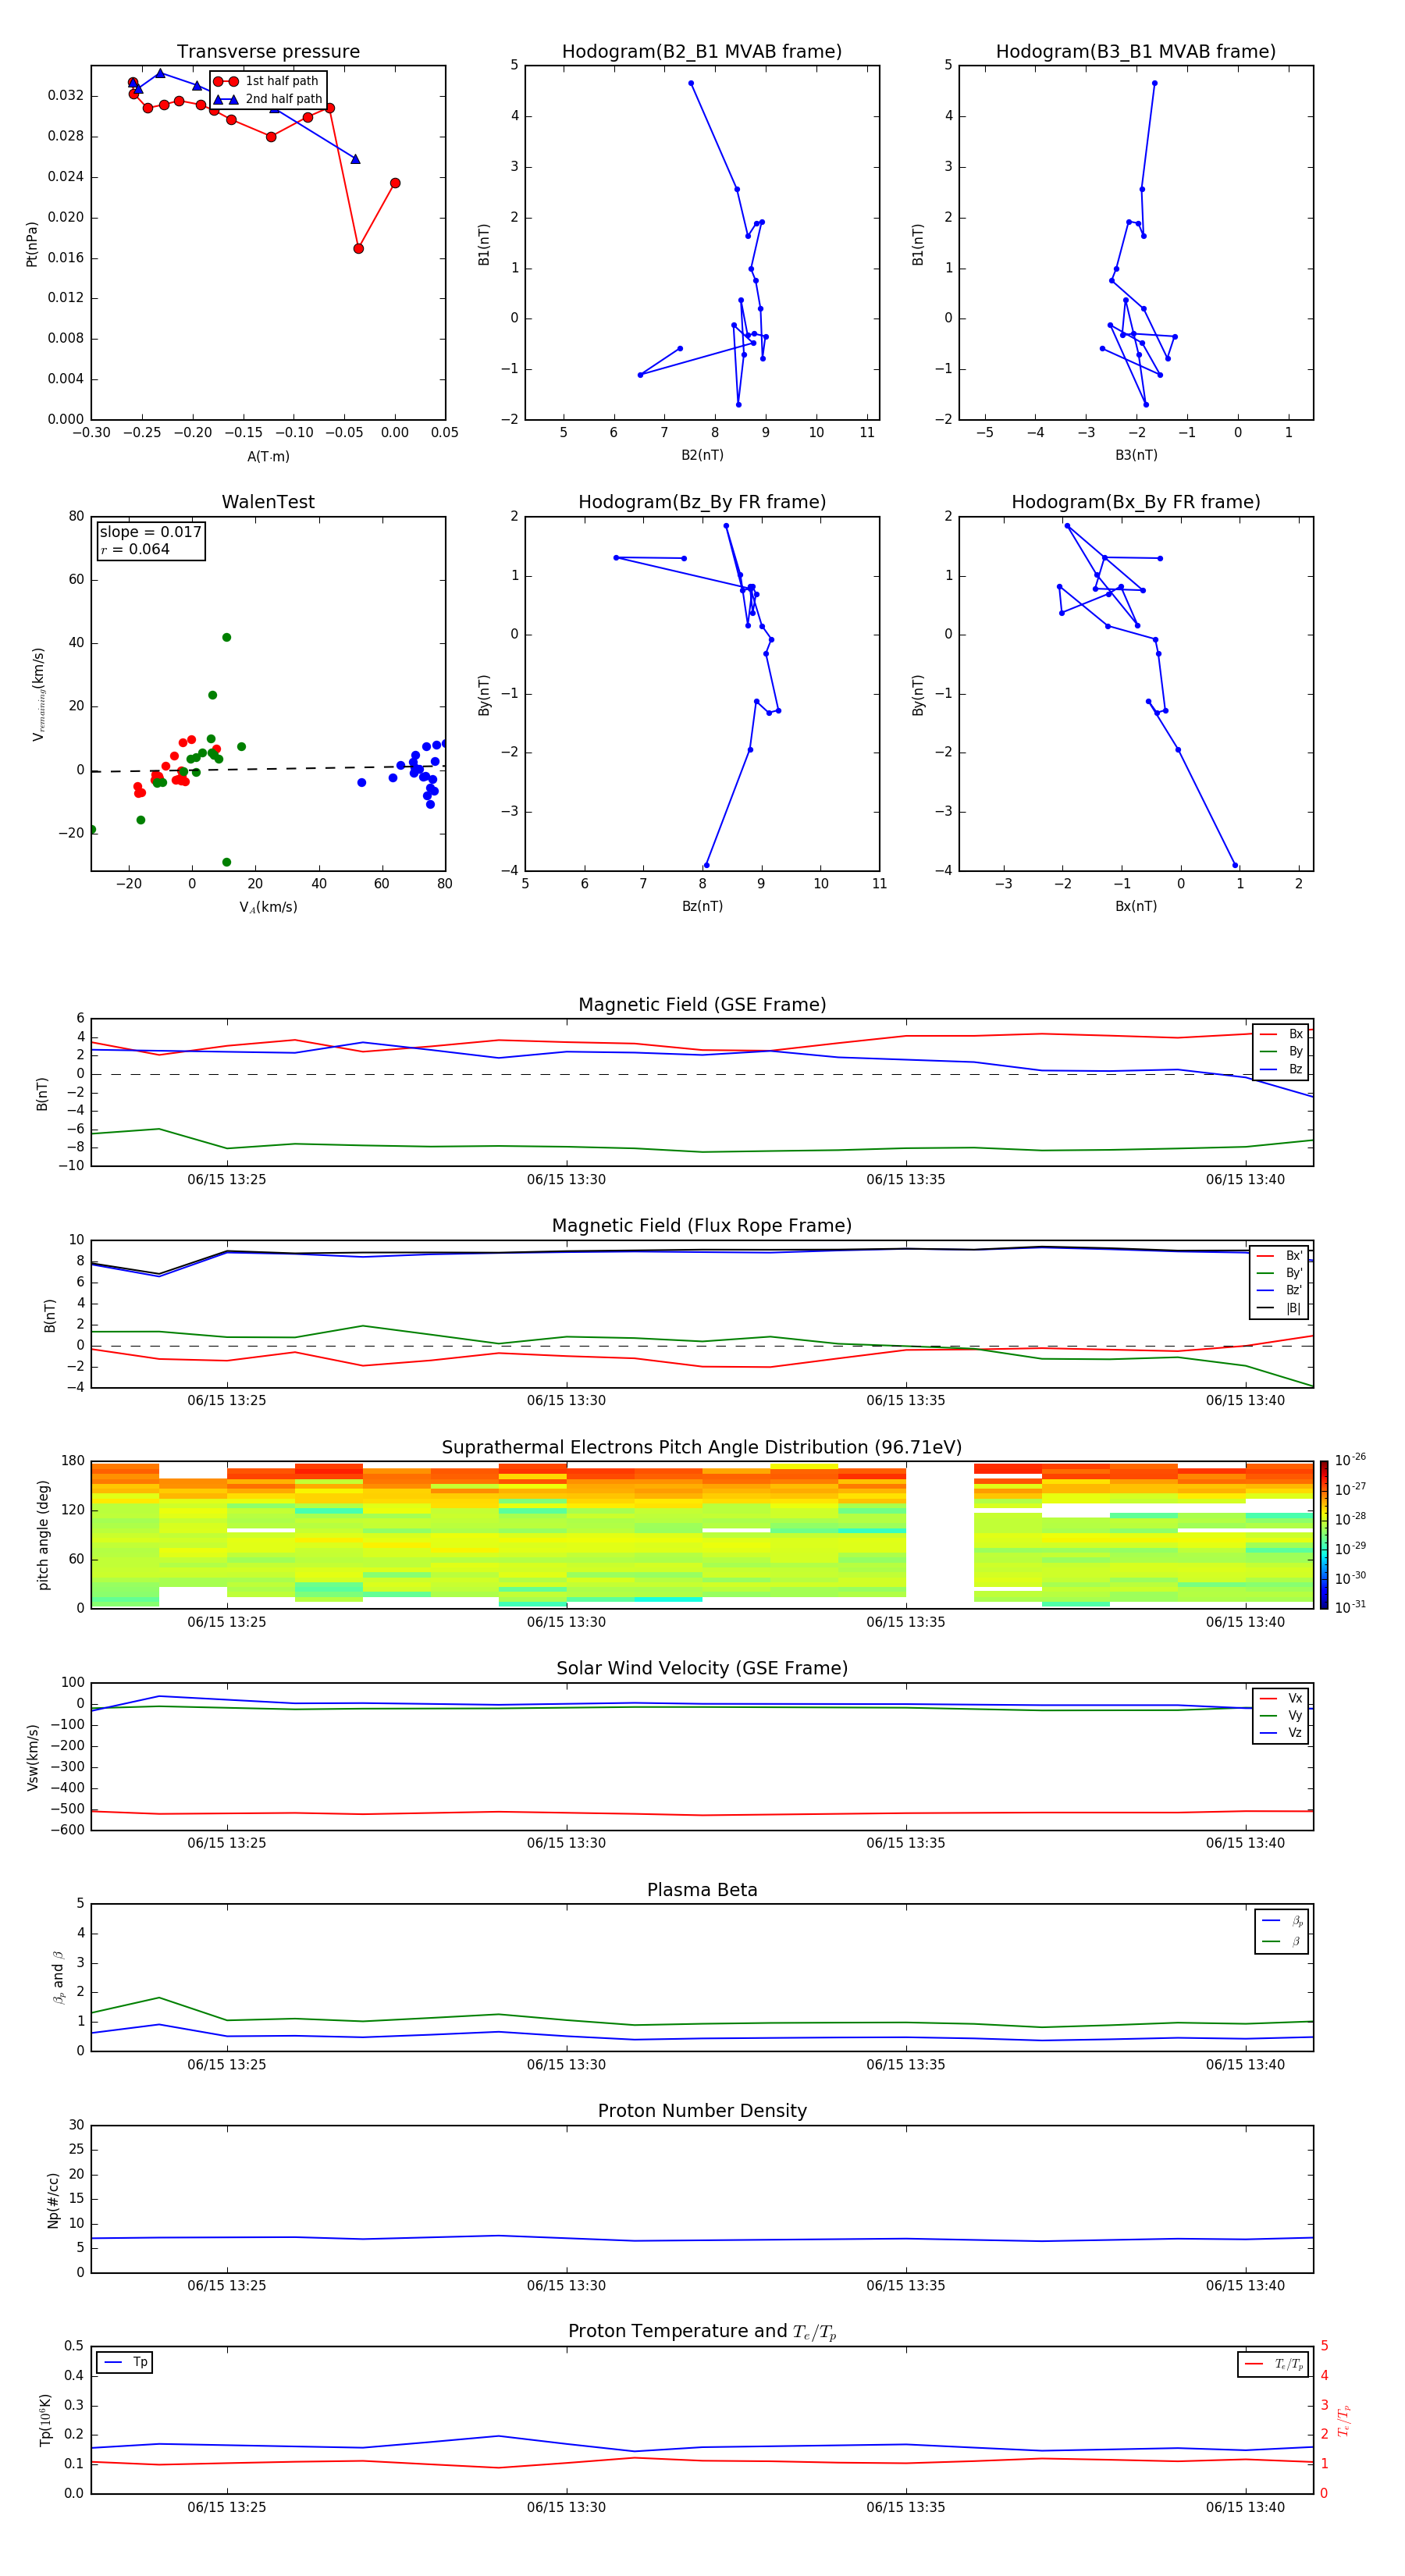1405x2576 pixels.
Task: Click the Bx' legend entry in Flux Rope plot
Action: pyautogui.click(x=1280, y=1256)
